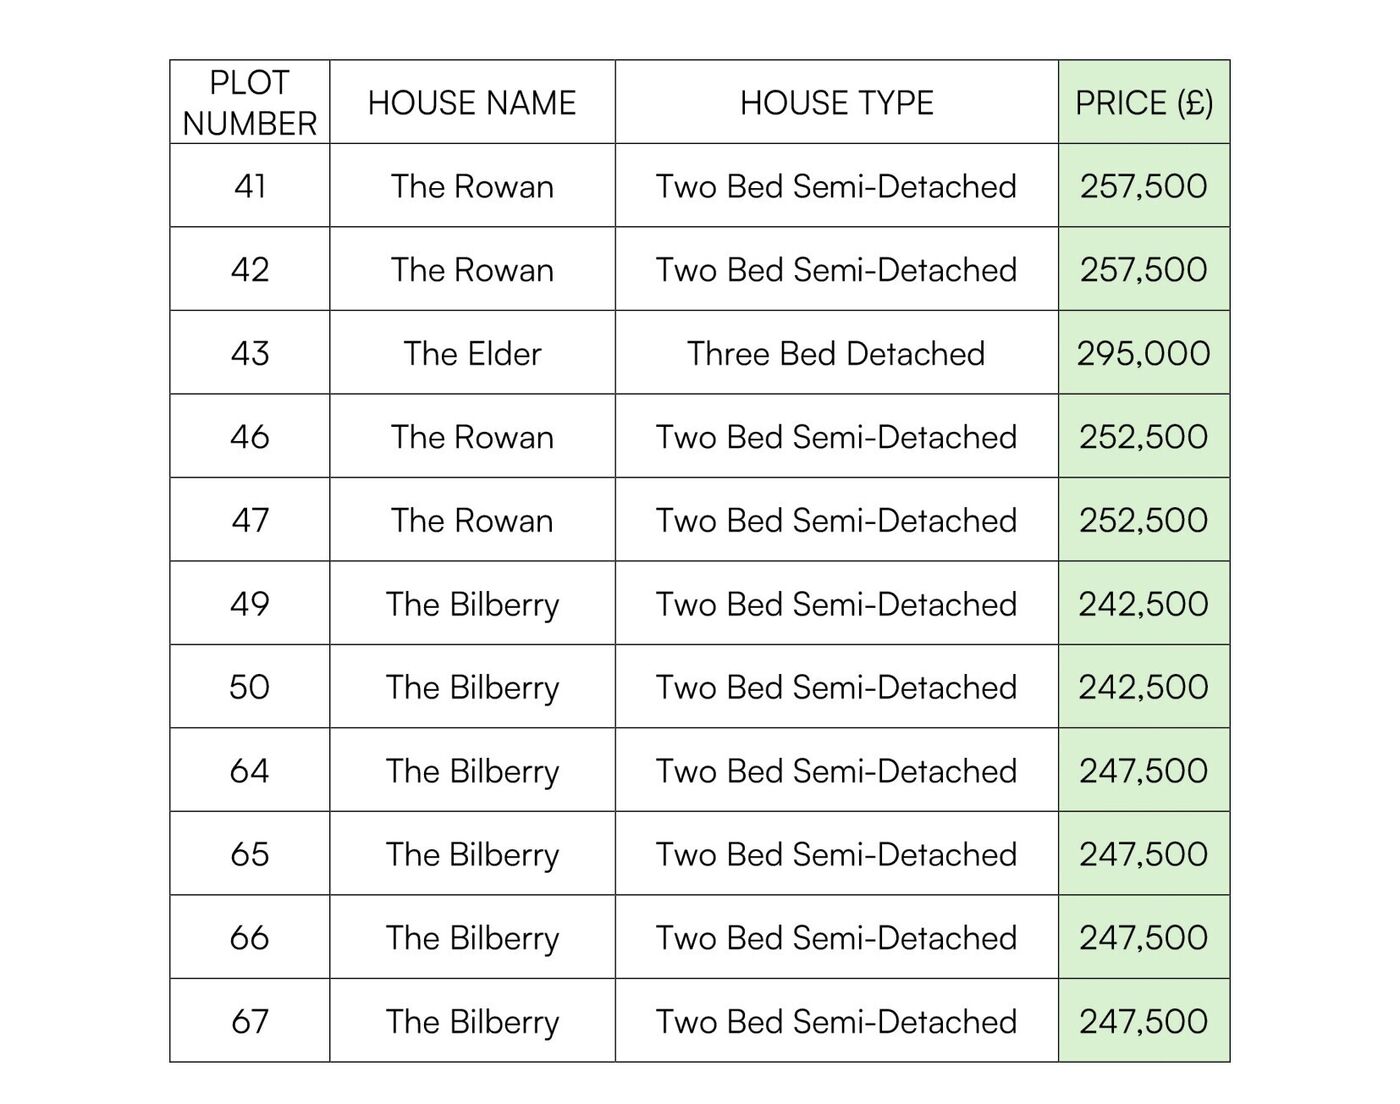Select The Rowan name for plot 41

tap(472, 186)
